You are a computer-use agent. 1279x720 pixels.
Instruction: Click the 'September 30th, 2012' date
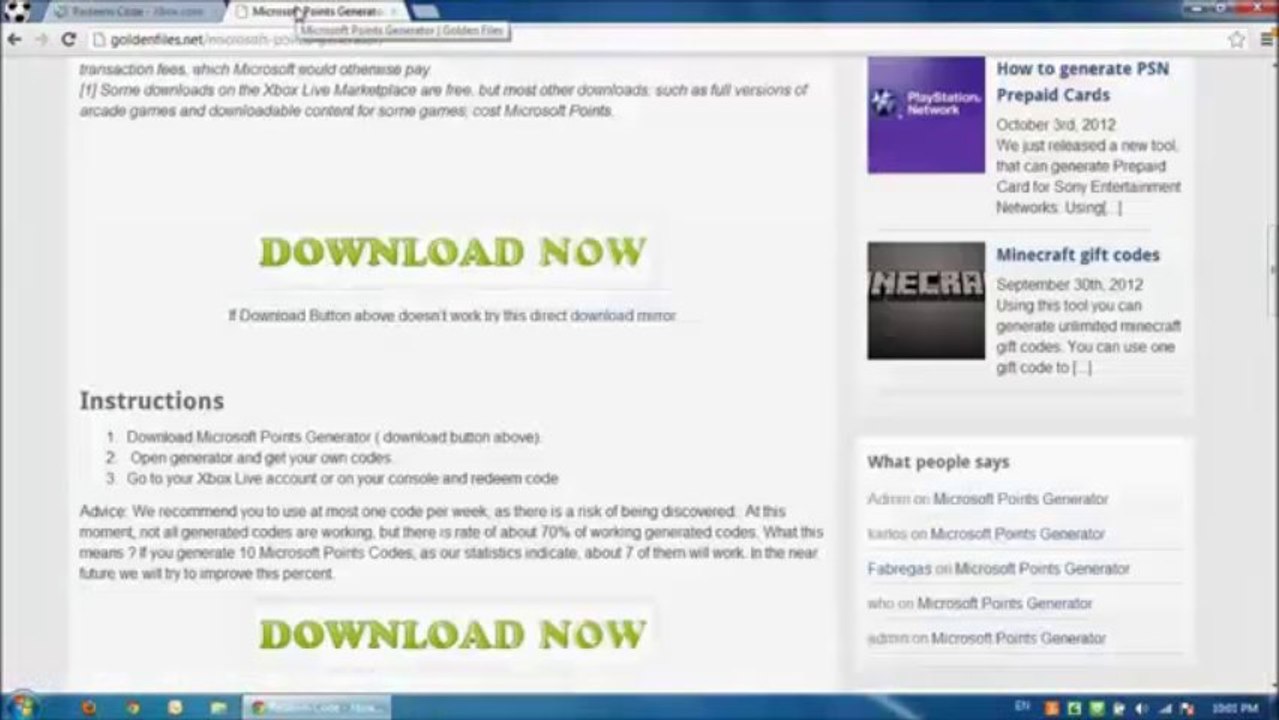(1069, 285)
